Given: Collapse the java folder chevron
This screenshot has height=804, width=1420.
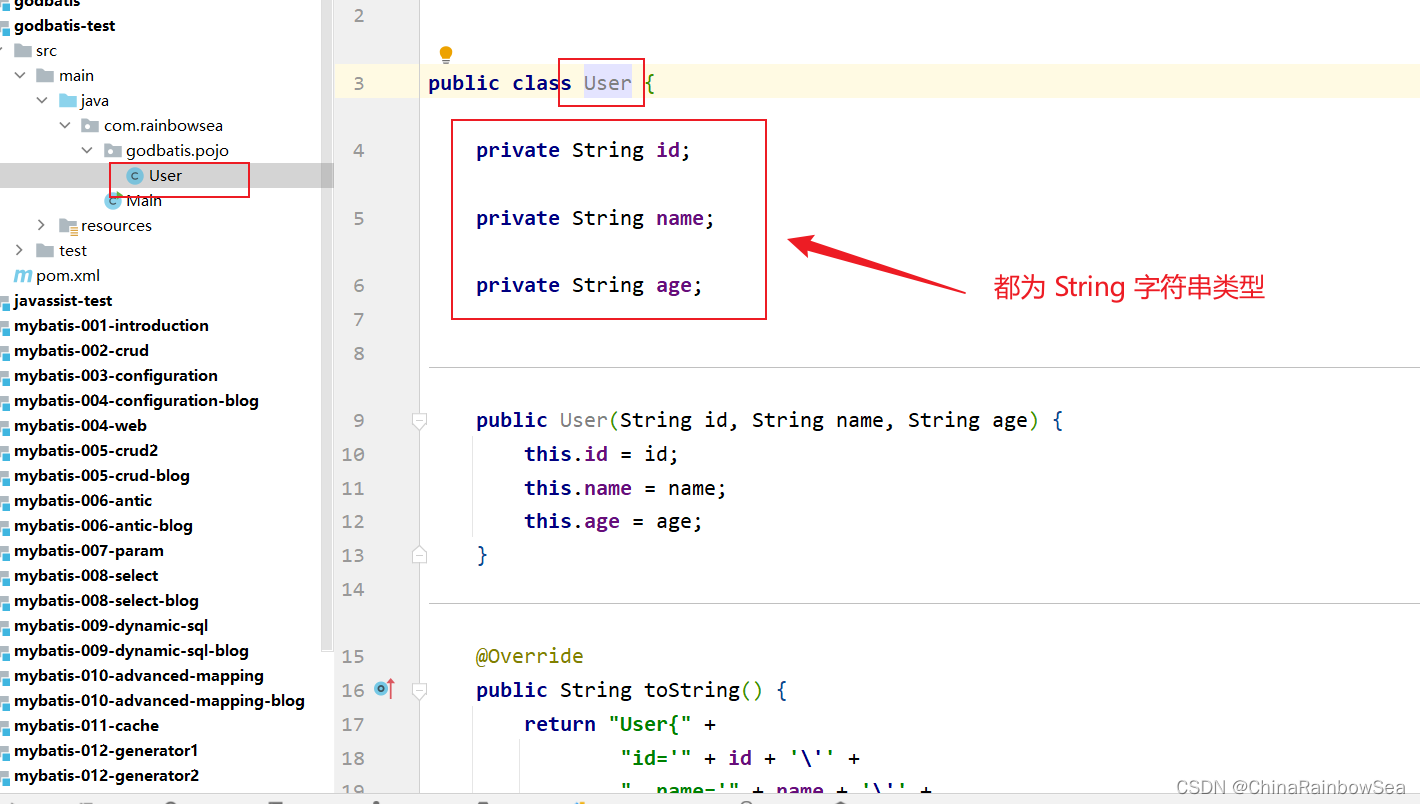Looking at the screenshot, I should 42,100.
